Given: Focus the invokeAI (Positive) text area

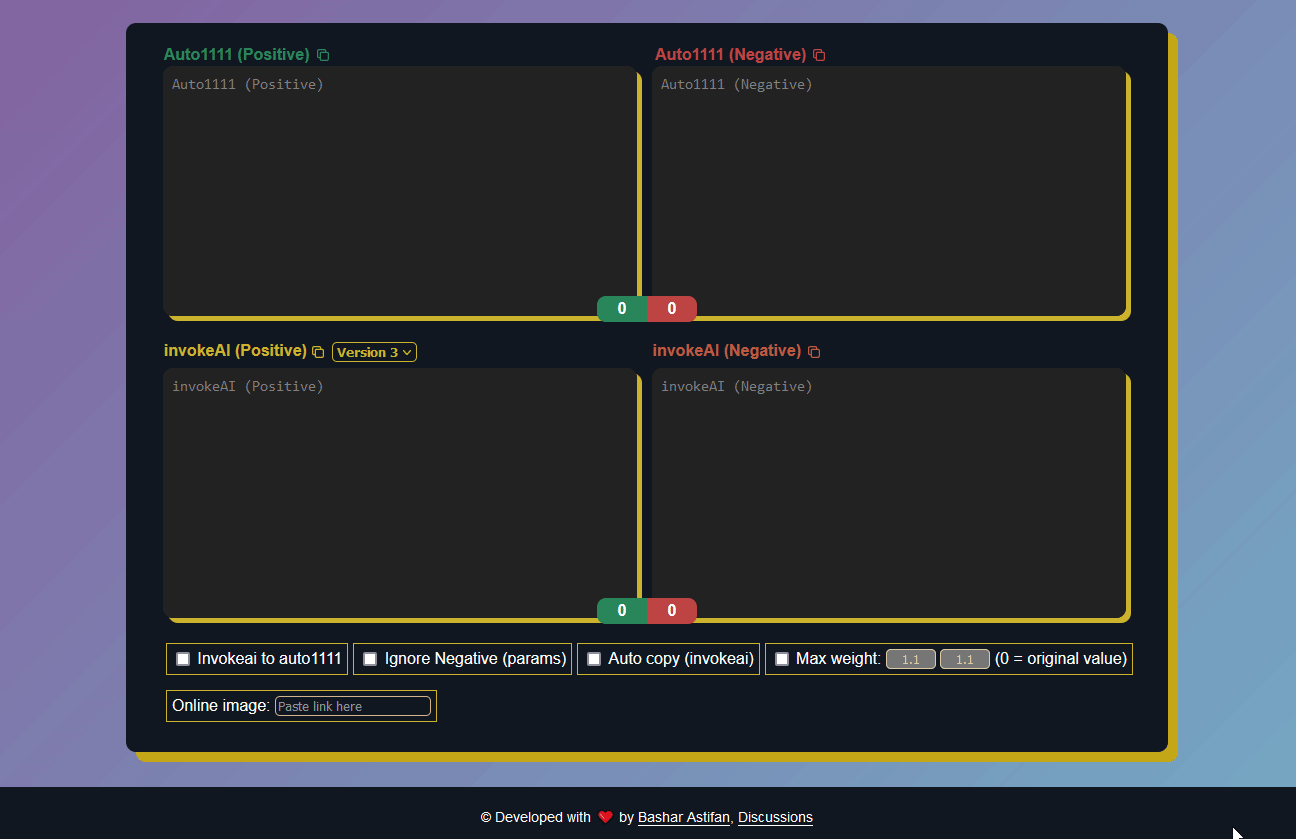Looking at the screenshot, I should 400,493.
